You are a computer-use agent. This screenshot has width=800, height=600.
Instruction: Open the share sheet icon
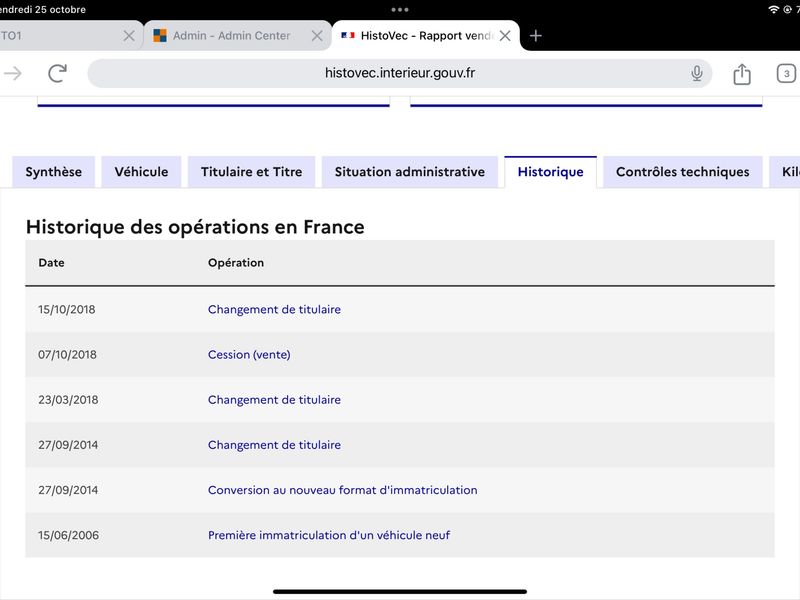[x=741, y=74]
